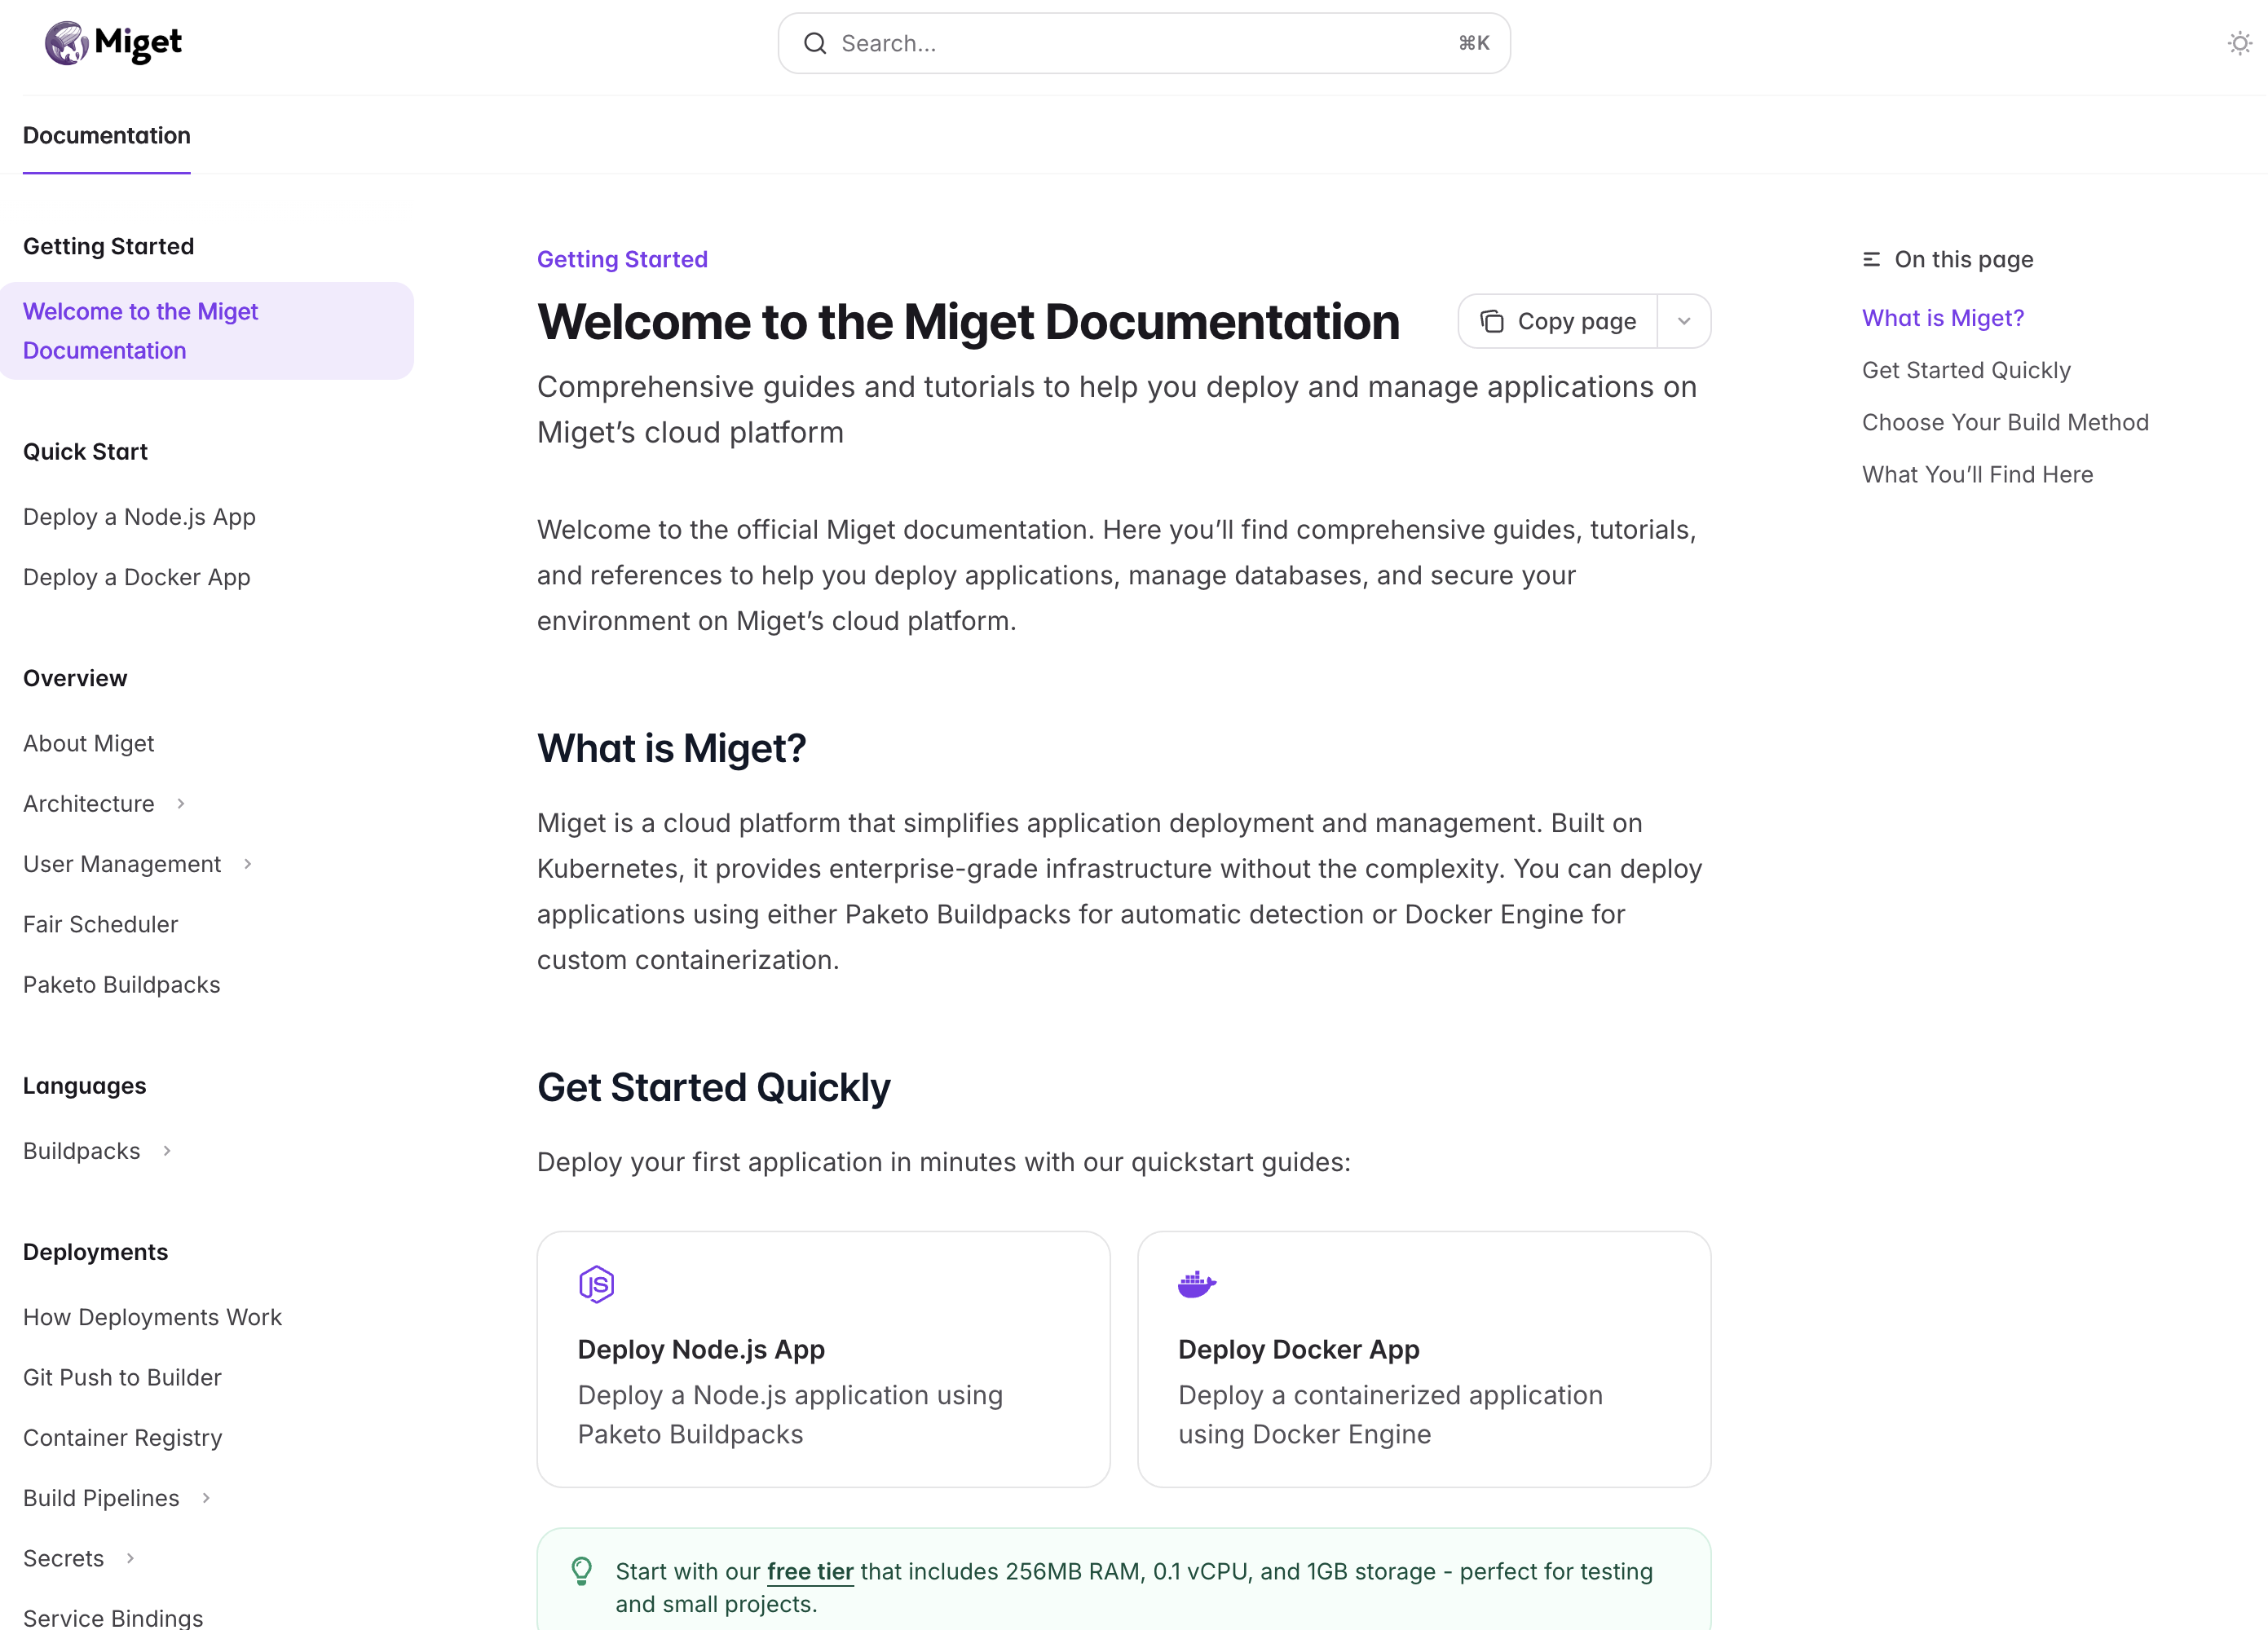Viewport: 2268px width, 1630px height.
Task: Toggle light/dark theme with the sun icon
Action: tap(2239, 43)
